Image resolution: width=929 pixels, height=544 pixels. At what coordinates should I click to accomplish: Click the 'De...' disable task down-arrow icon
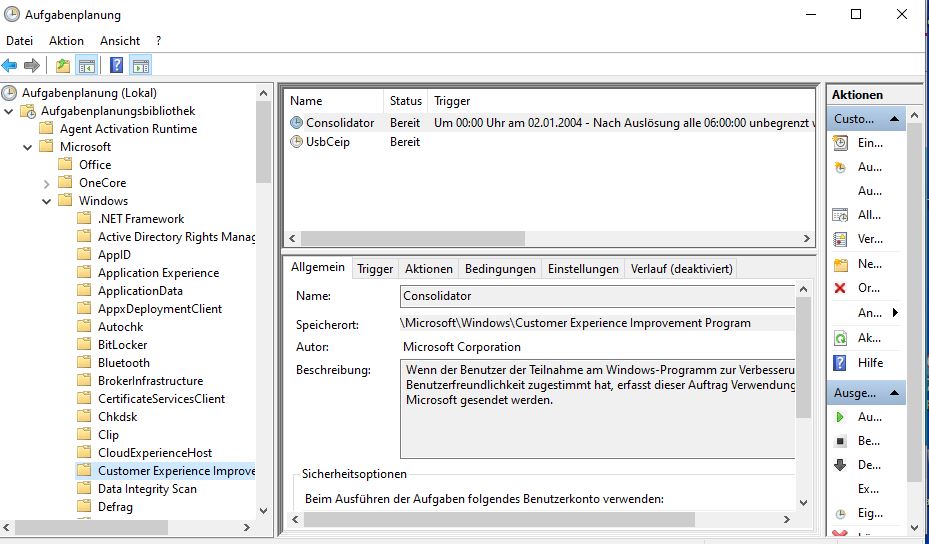(x=840, y=465)
